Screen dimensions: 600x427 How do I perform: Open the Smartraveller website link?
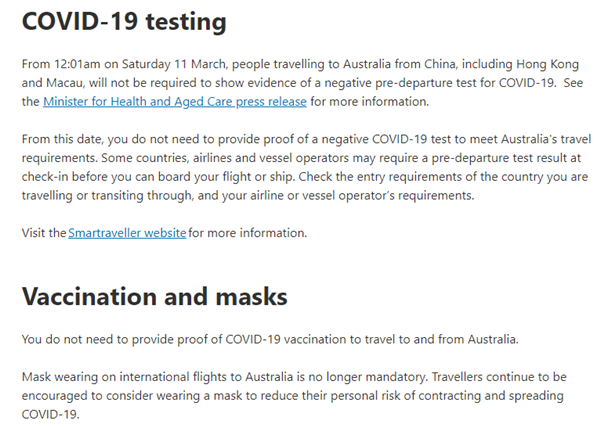point(127,233)
